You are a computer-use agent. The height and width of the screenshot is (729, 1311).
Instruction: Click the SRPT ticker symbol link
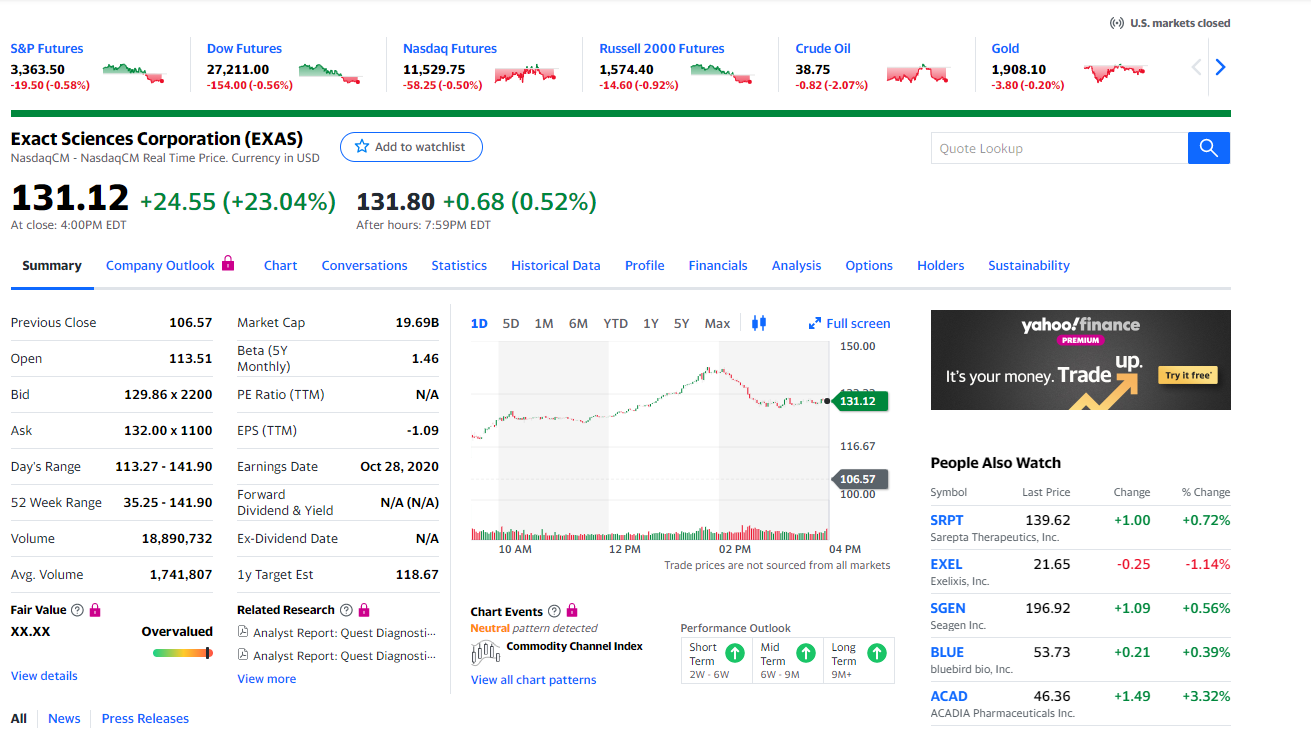coord(947,520)
